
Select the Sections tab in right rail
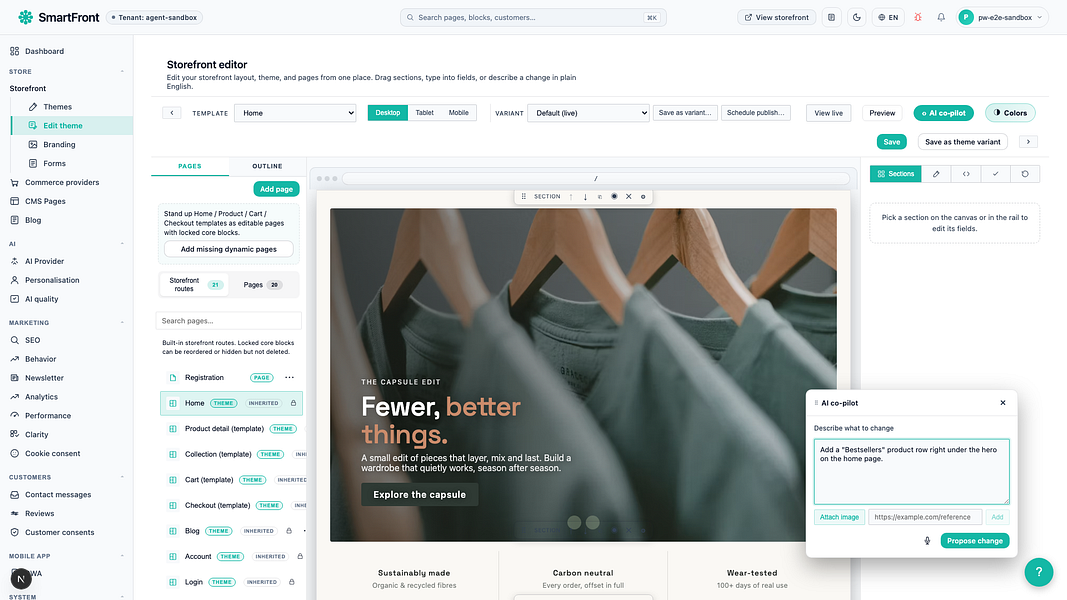(x=896, y=174)
